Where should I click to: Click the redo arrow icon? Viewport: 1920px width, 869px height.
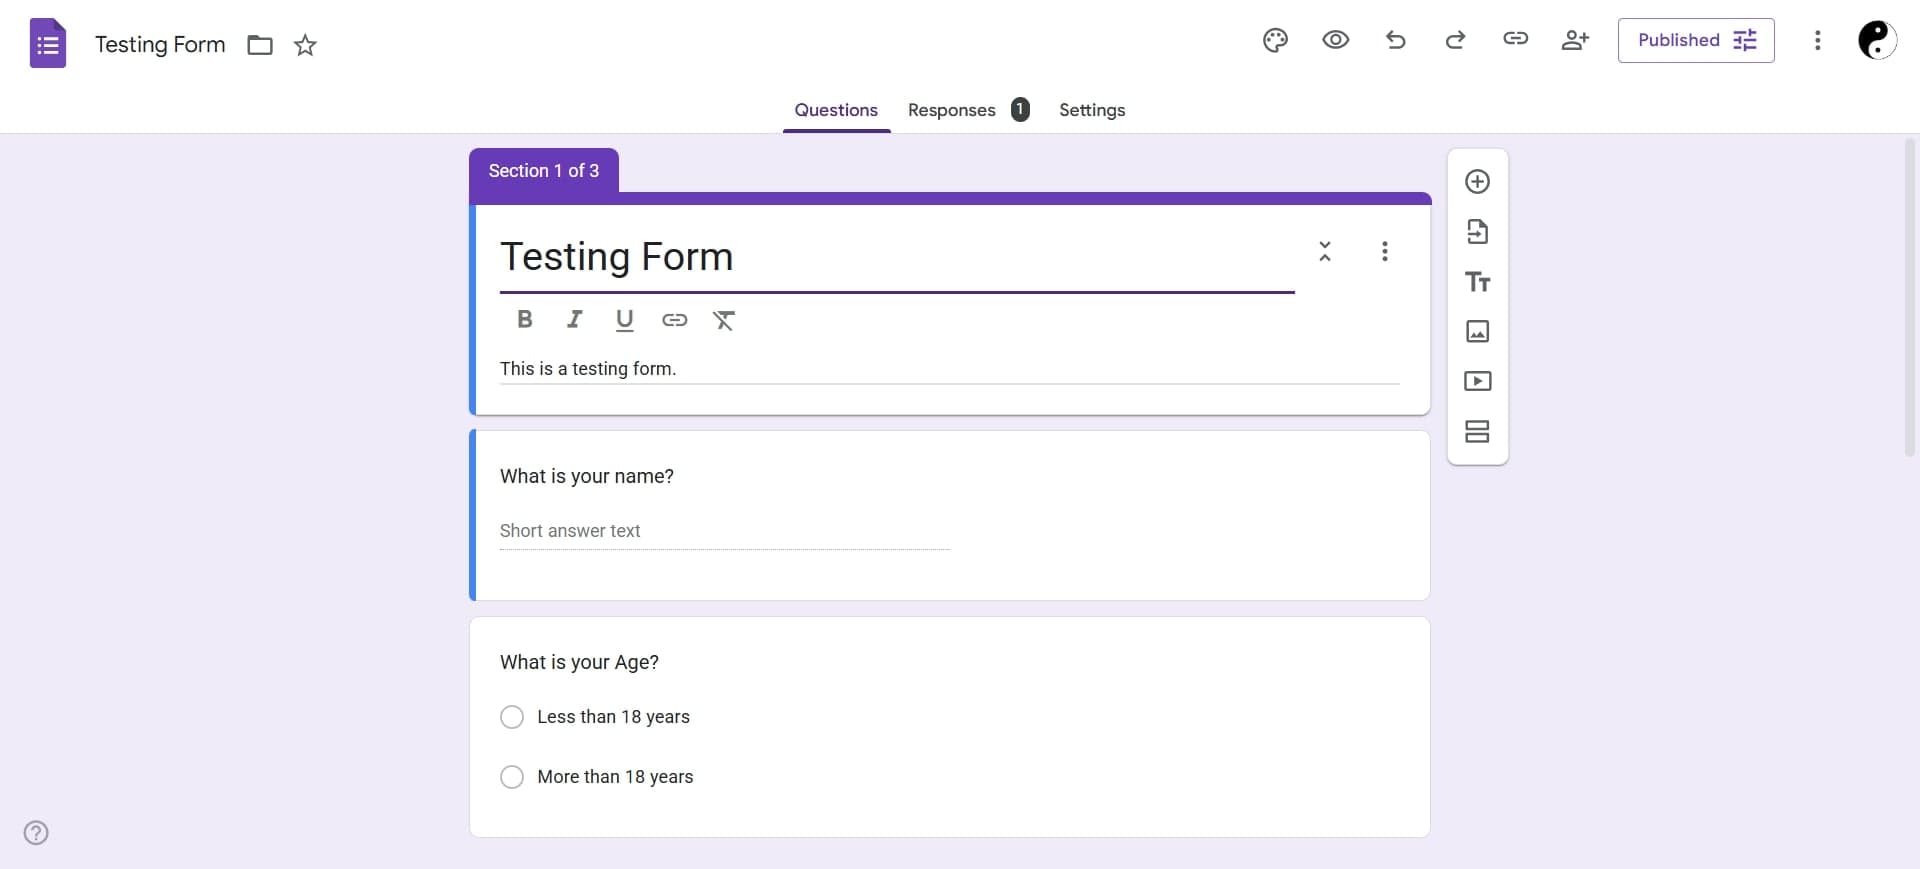point(1455,40)
